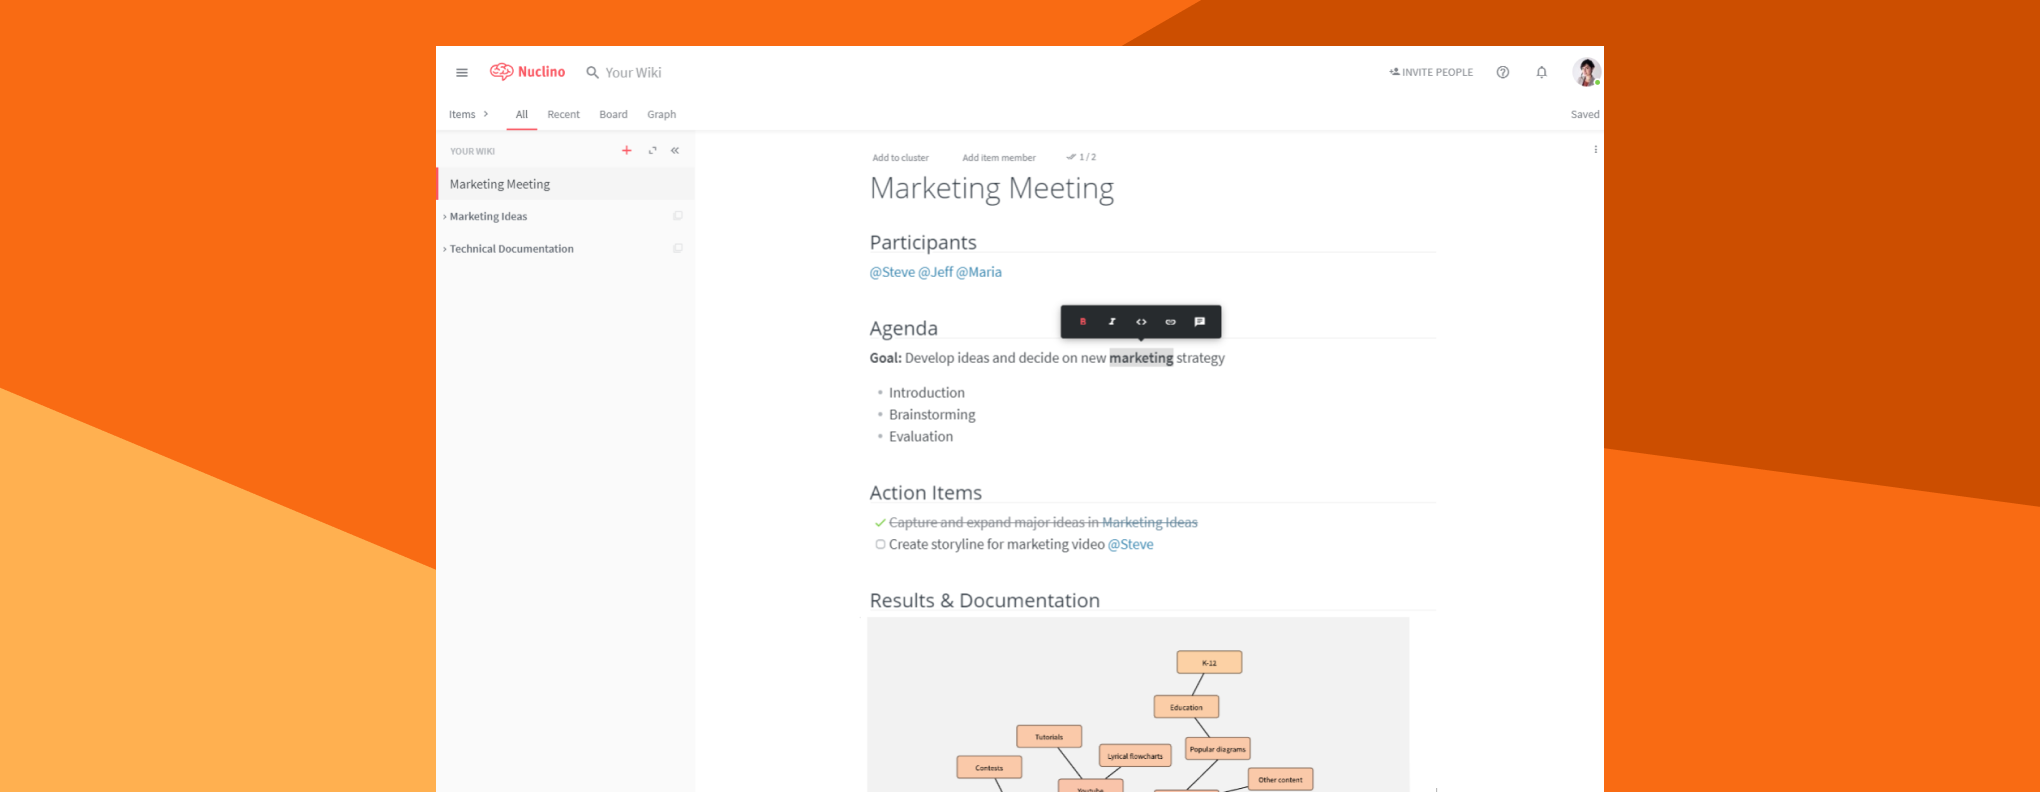
Task: Click the Nuclino logo
Action: [527, 72]
